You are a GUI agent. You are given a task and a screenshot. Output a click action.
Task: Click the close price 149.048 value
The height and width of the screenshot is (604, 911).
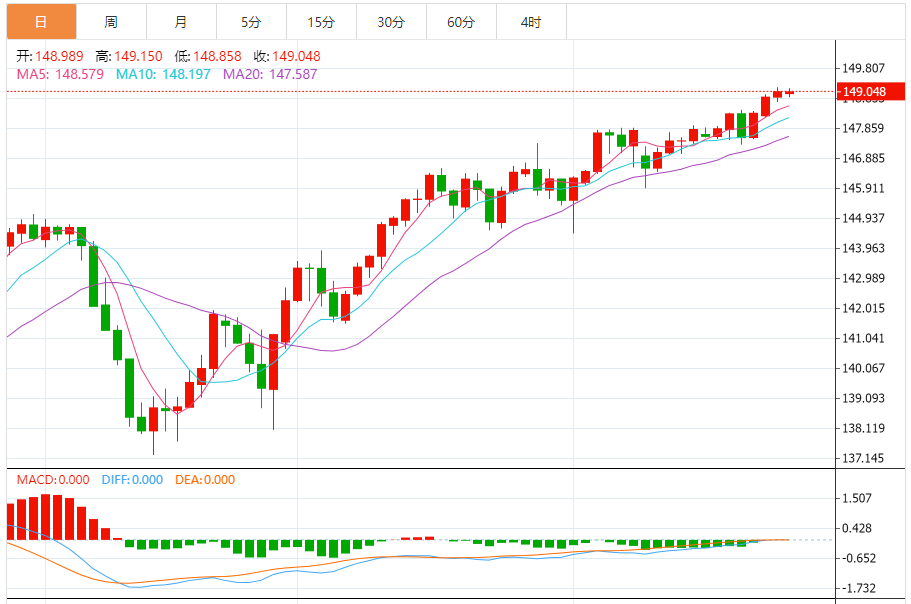296,56
